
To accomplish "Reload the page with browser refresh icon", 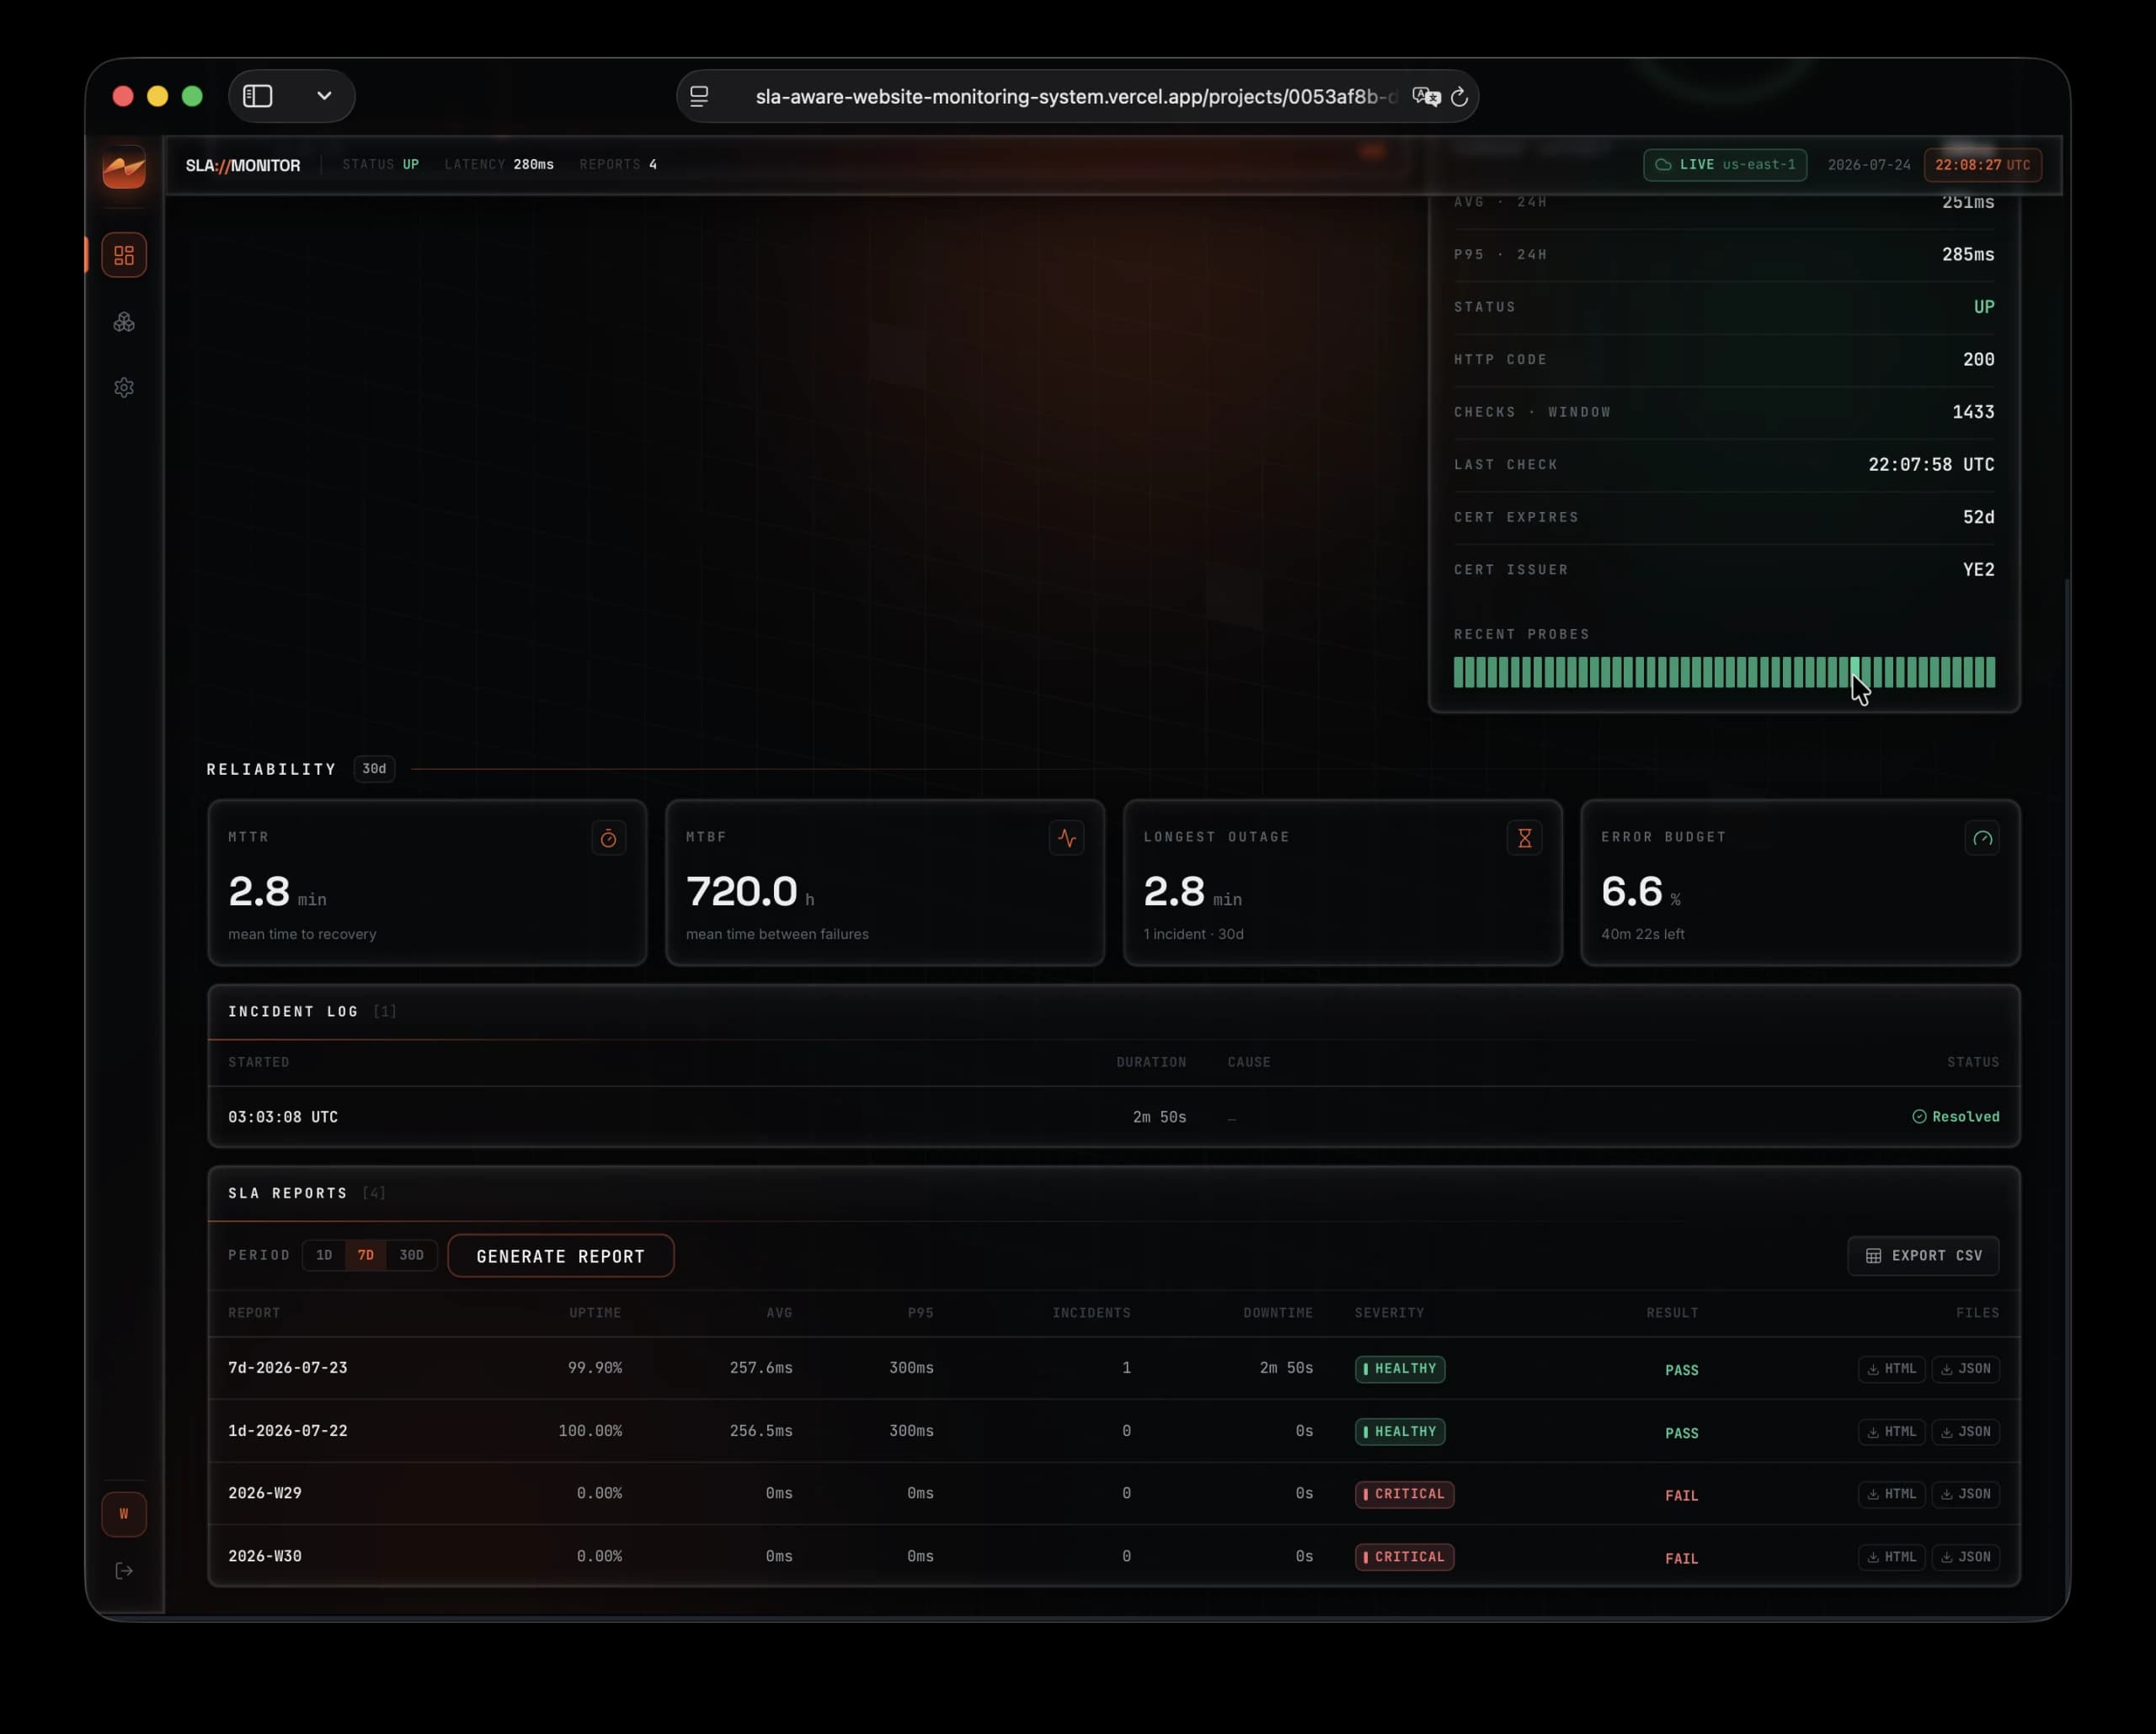I will (x=1459, y=97).
